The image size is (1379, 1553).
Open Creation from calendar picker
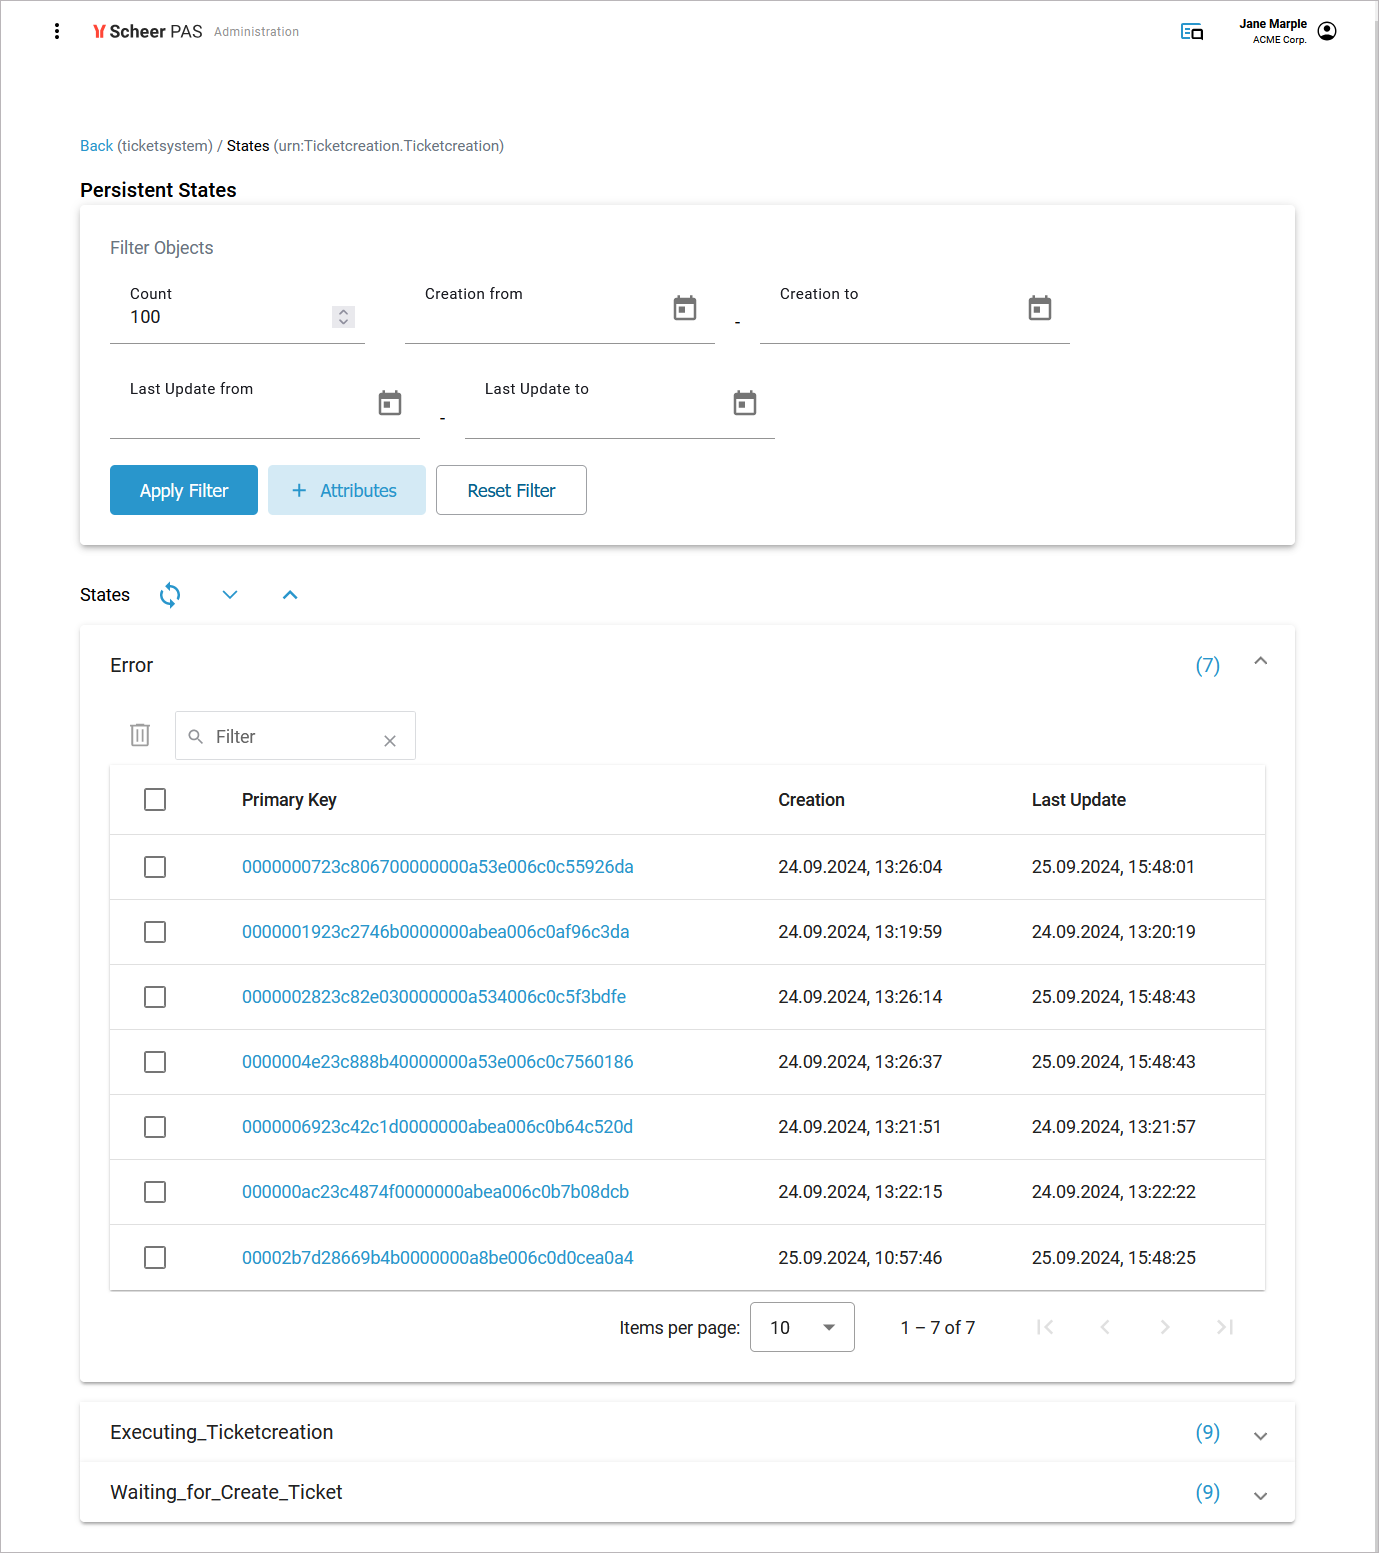tap(685, 308)
